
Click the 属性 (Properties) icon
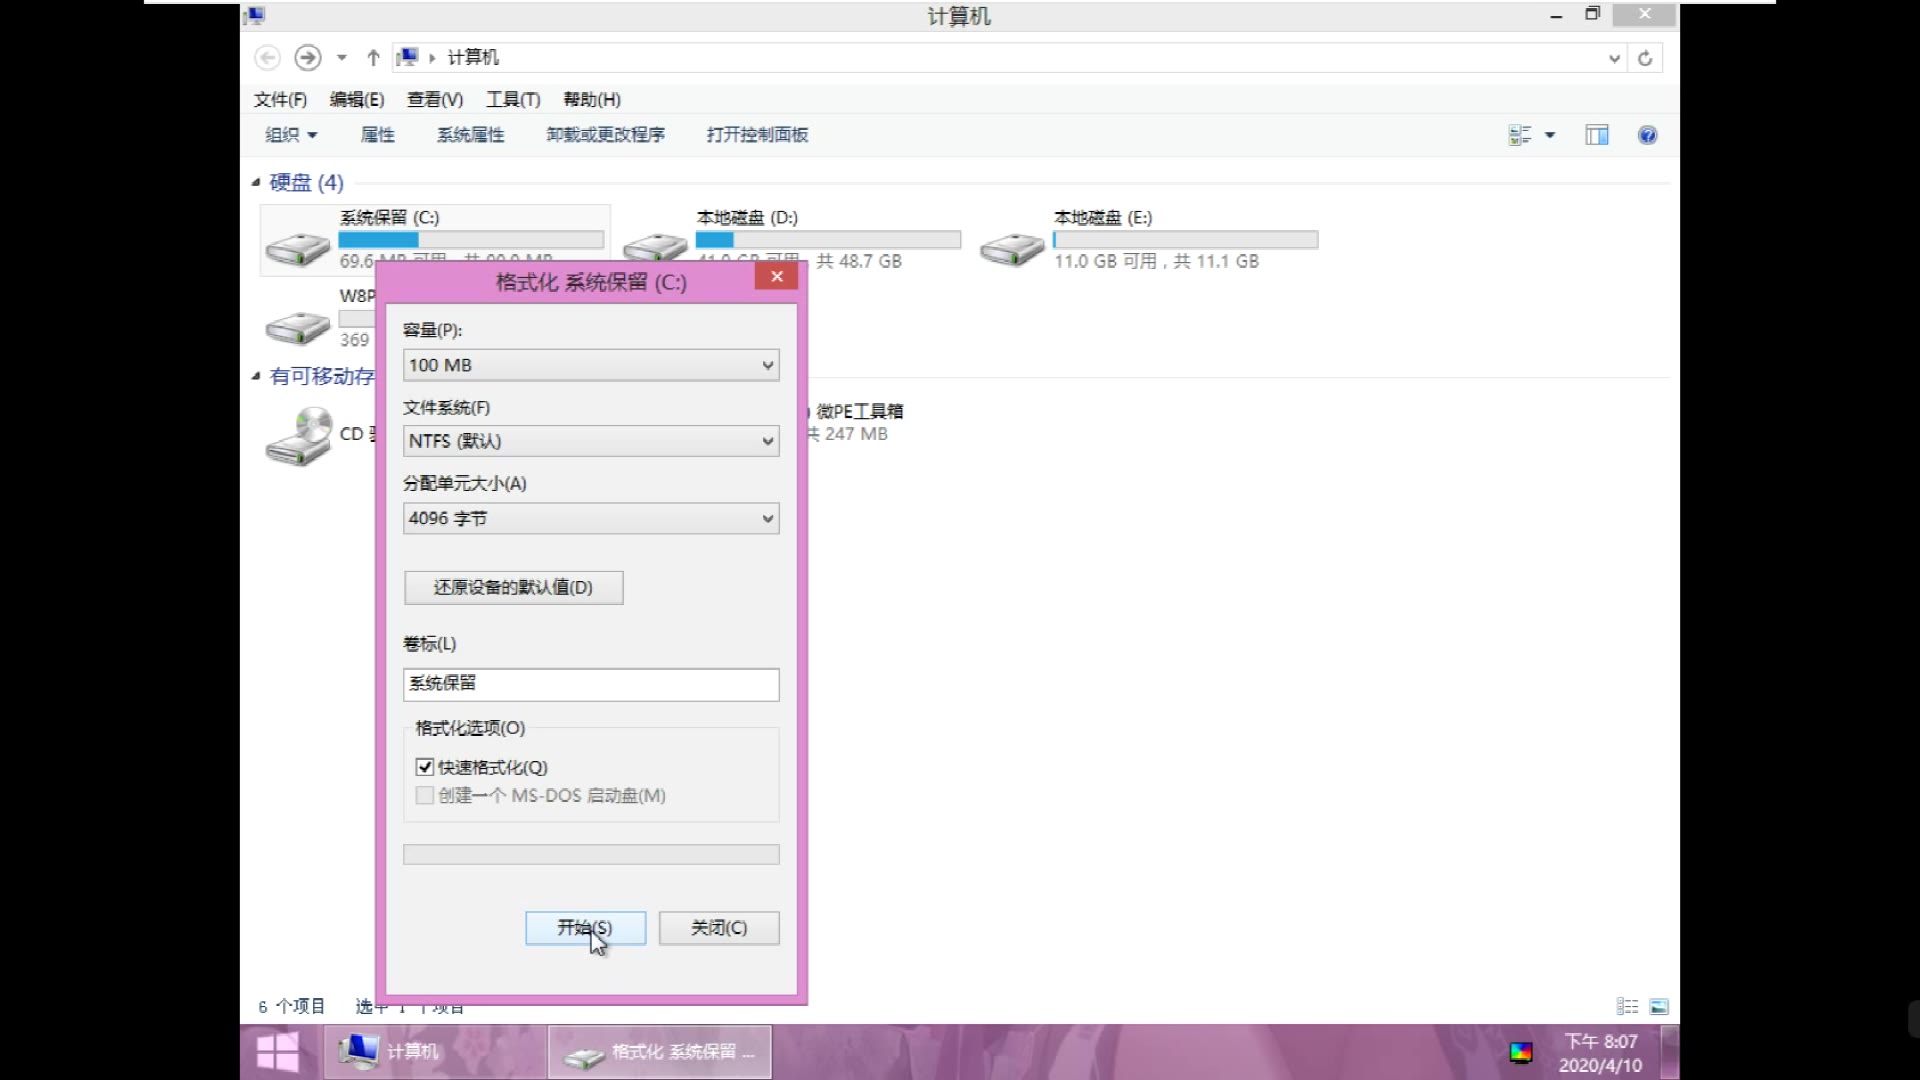click(x=377, y=135)
